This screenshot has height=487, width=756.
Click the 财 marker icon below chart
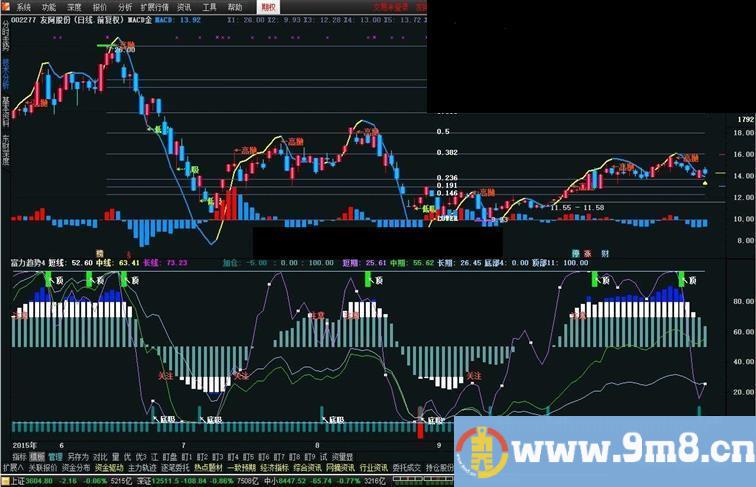[x=603, y=253]
